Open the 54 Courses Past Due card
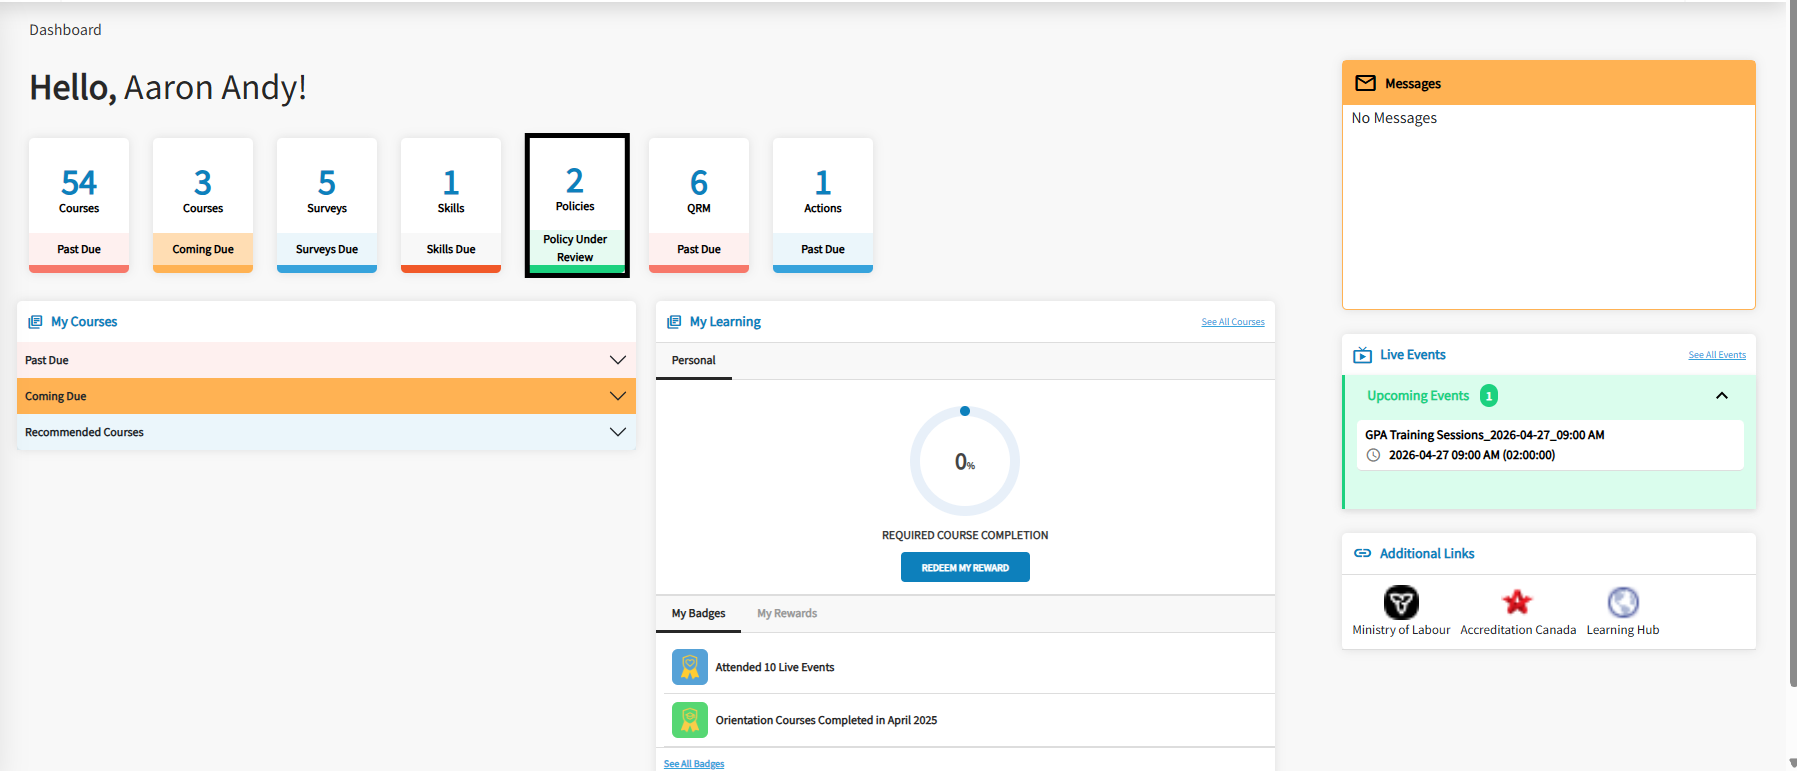 [79, 205]
